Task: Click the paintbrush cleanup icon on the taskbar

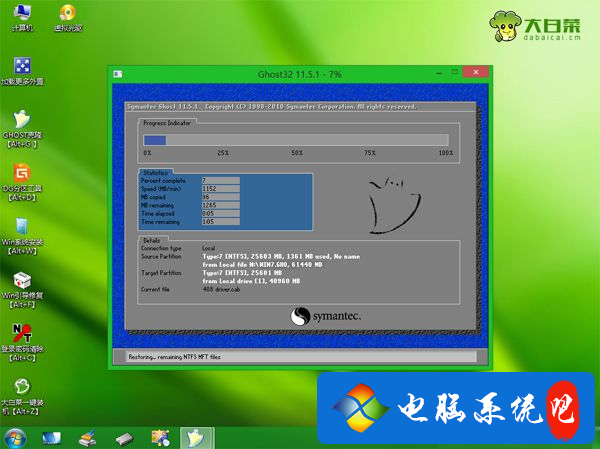Action: pos(88,439)
